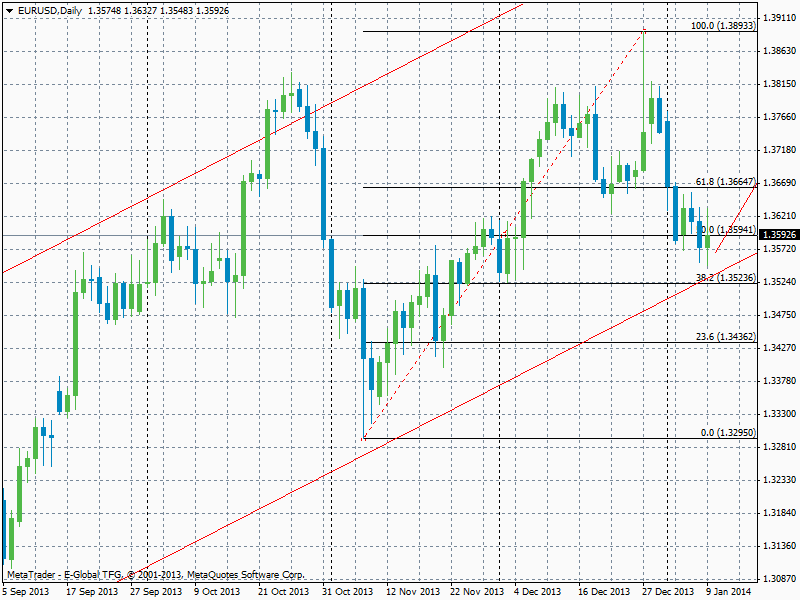Open the chart menu triangle beside EURUSD,Daily
This screenshot has width=800, height=600.
10,10
